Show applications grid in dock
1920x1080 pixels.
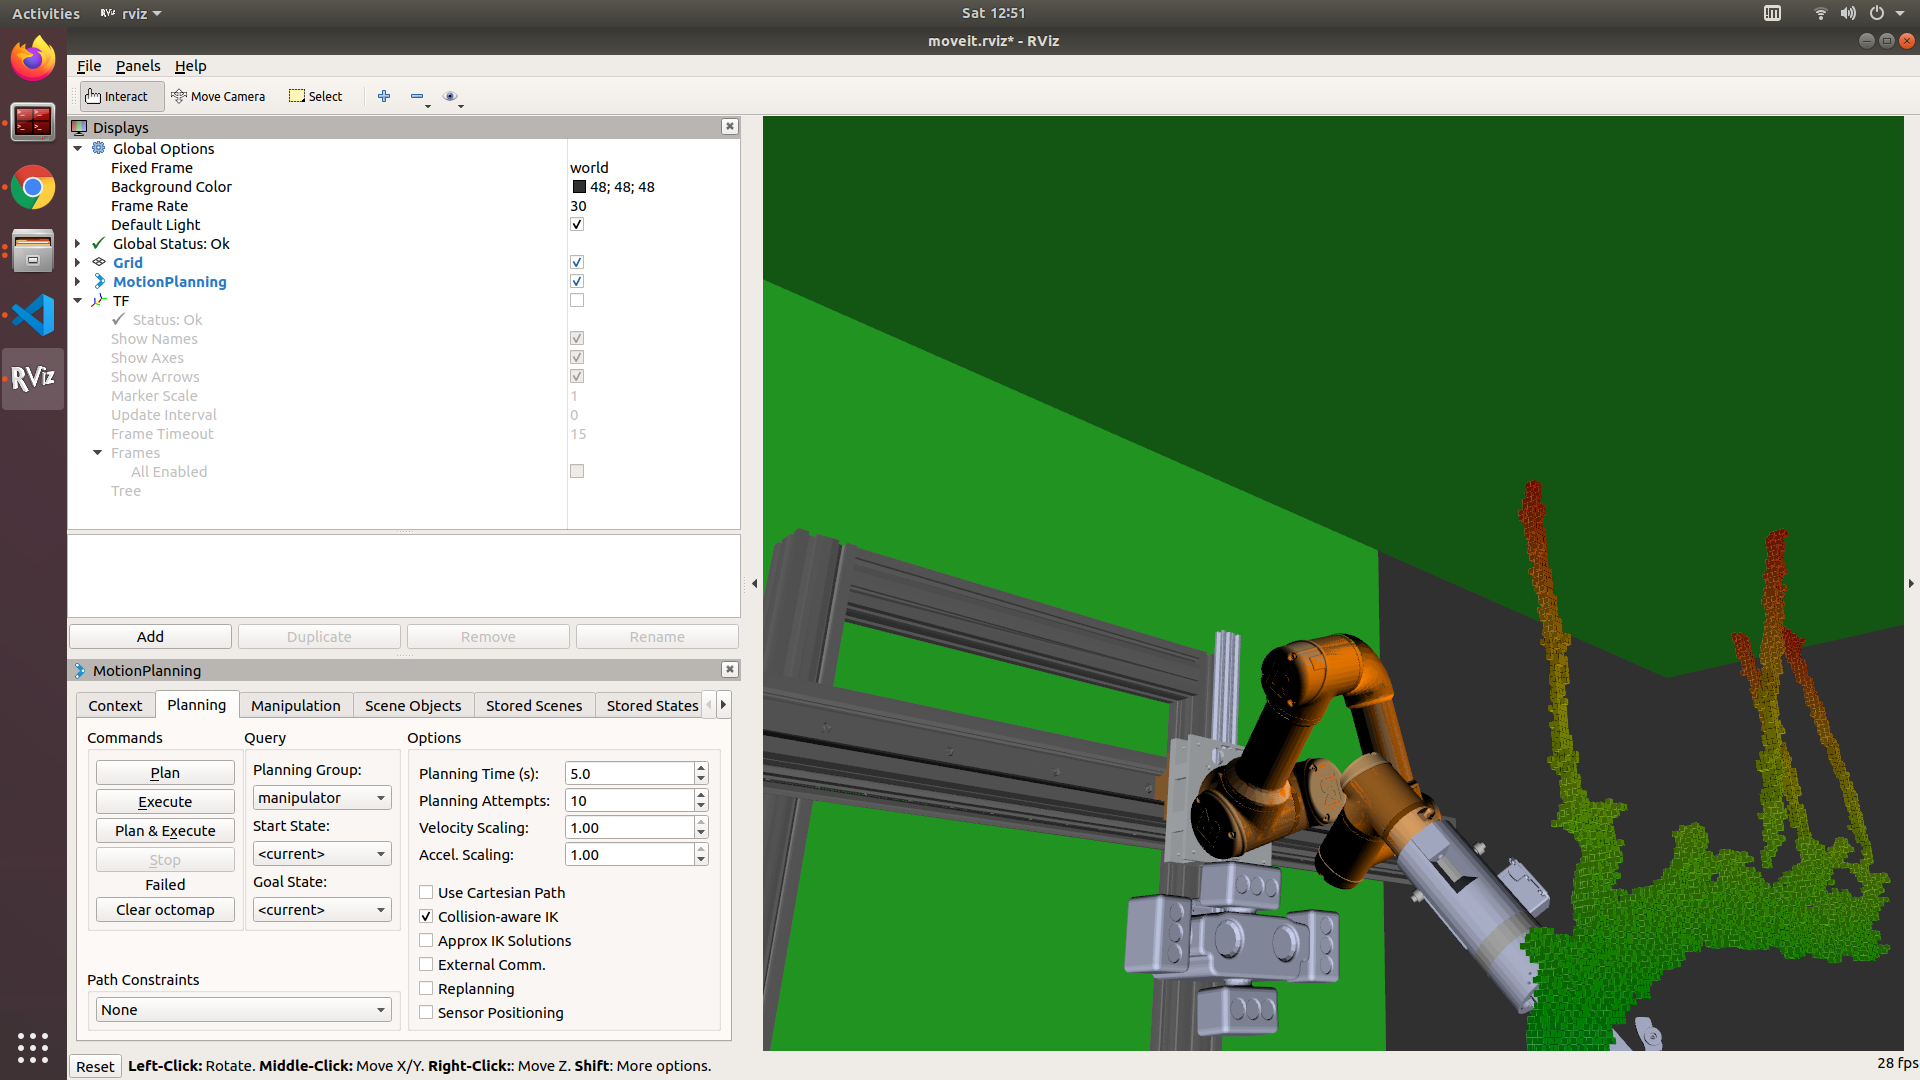pos(33,1047)
